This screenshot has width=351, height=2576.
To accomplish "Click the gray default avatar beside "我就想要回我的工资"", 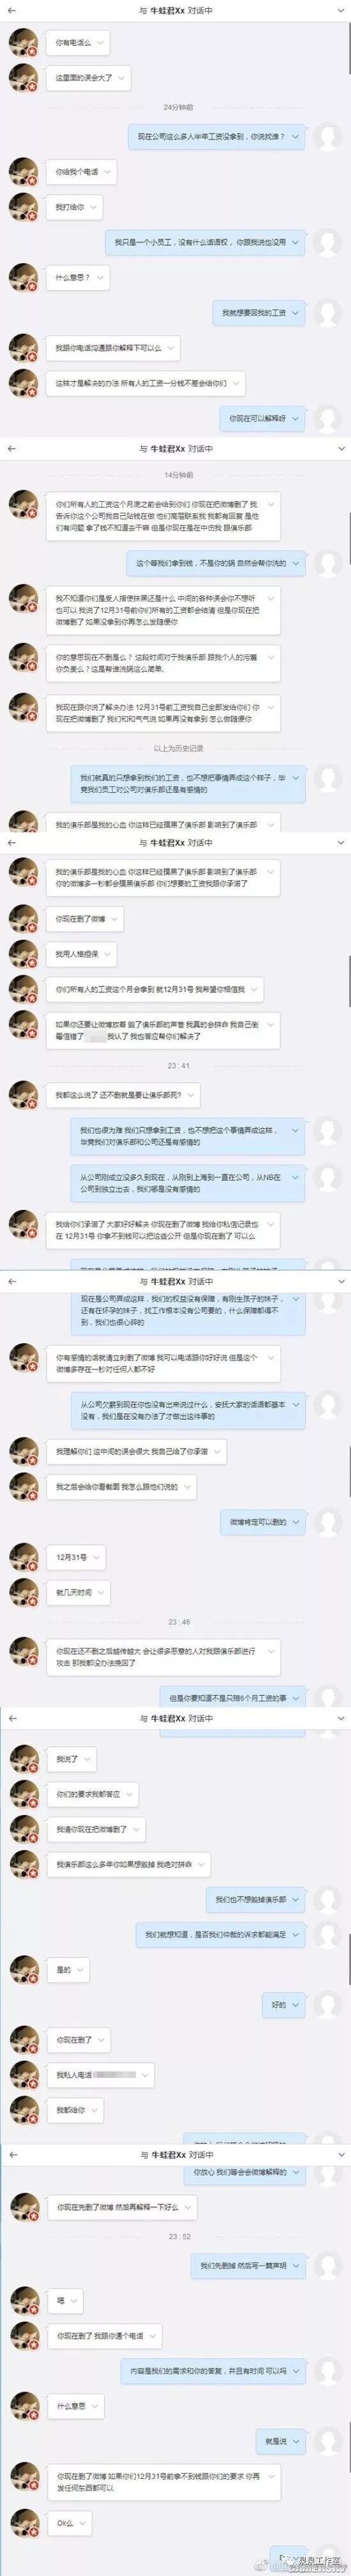I will tap(326, 313).
